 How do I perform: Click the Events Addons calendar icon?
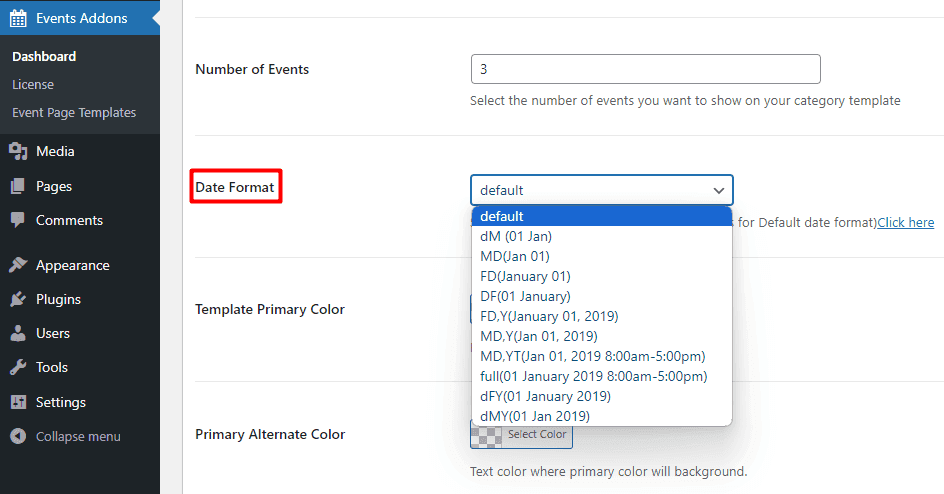18,18
